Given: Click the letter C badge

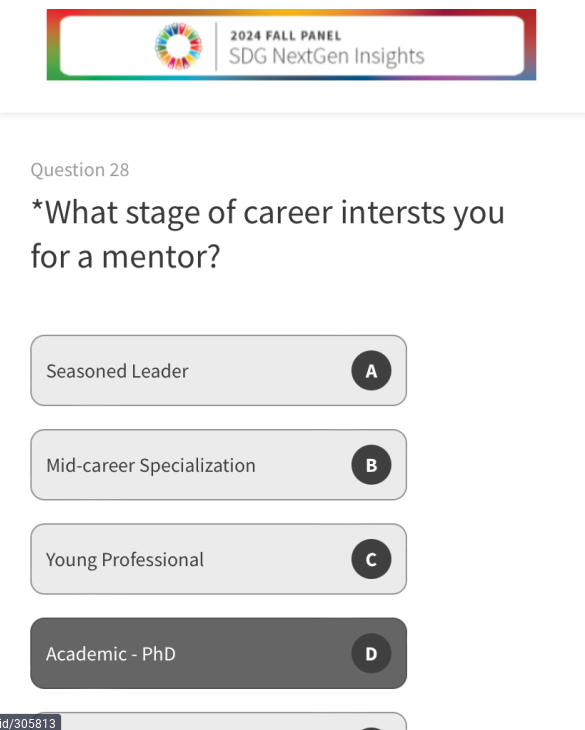Looking at the screenshot, I should coord(371,559).
